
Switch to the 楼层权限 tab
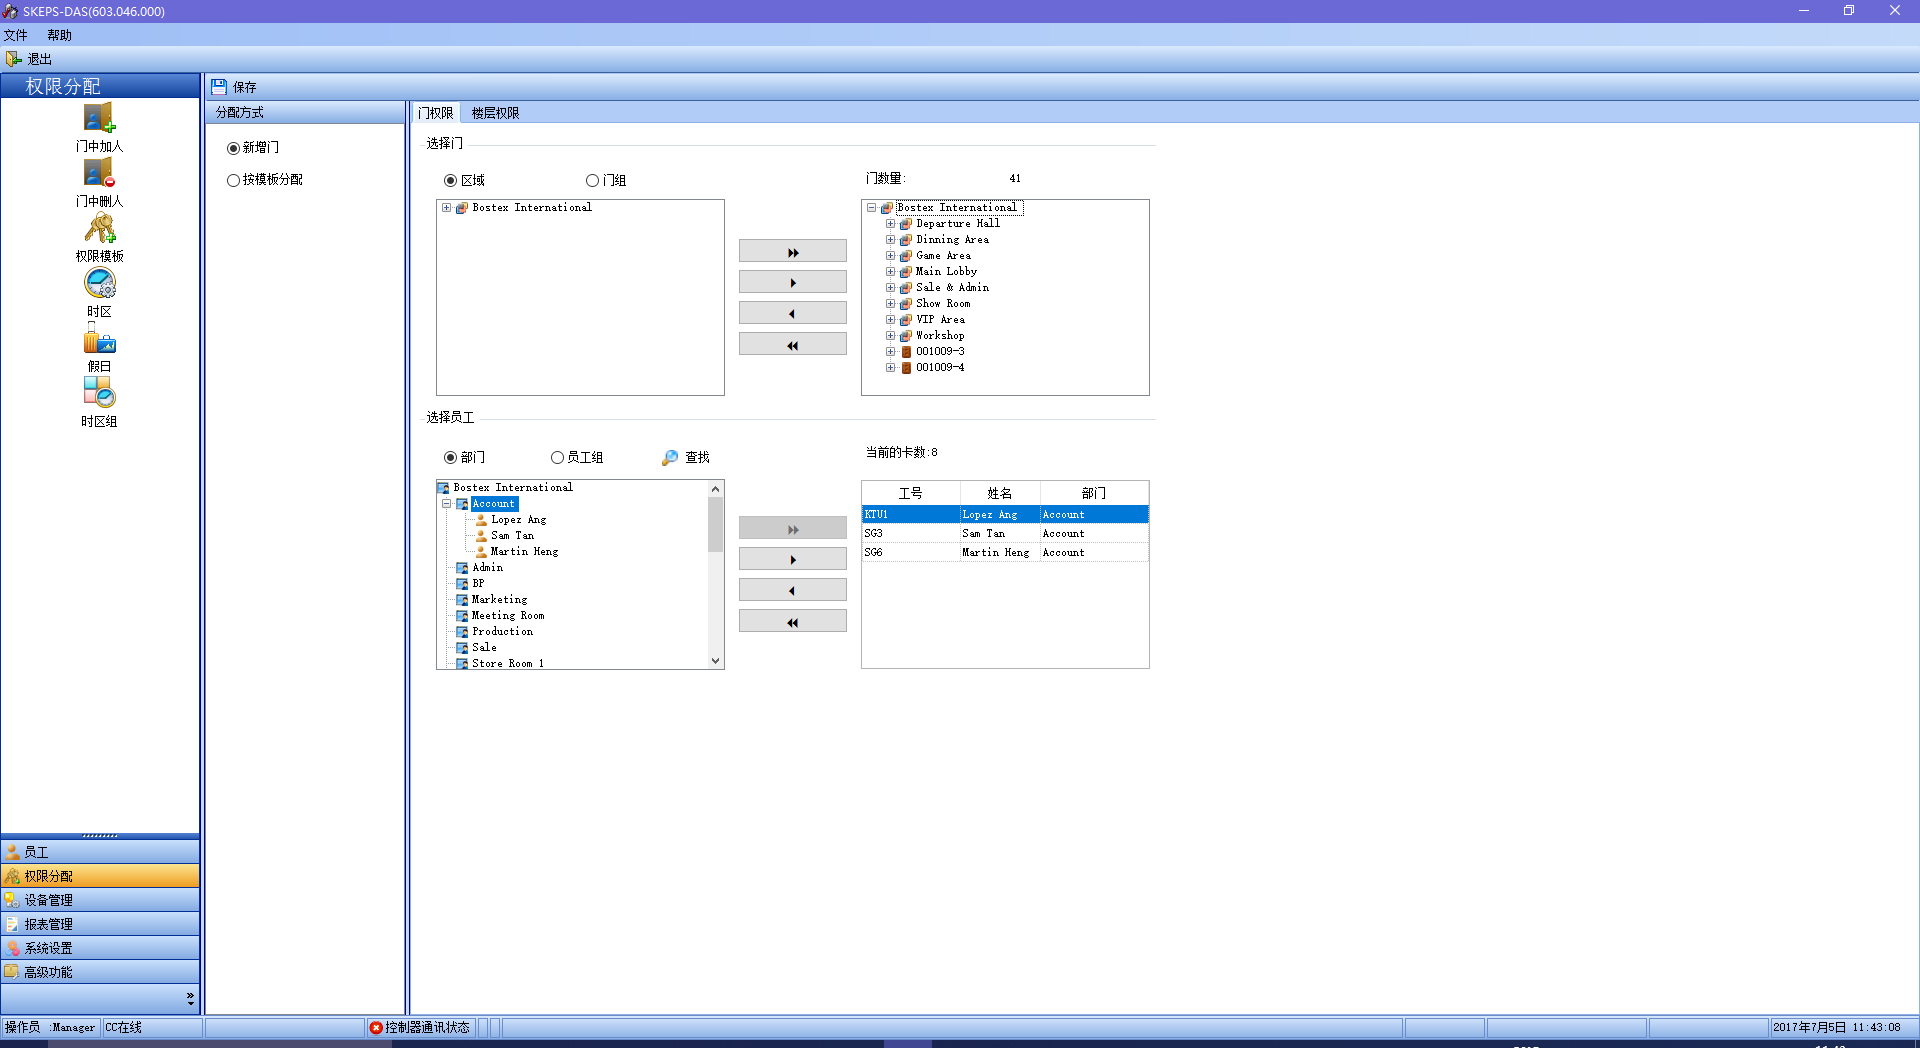pos(495,113)
